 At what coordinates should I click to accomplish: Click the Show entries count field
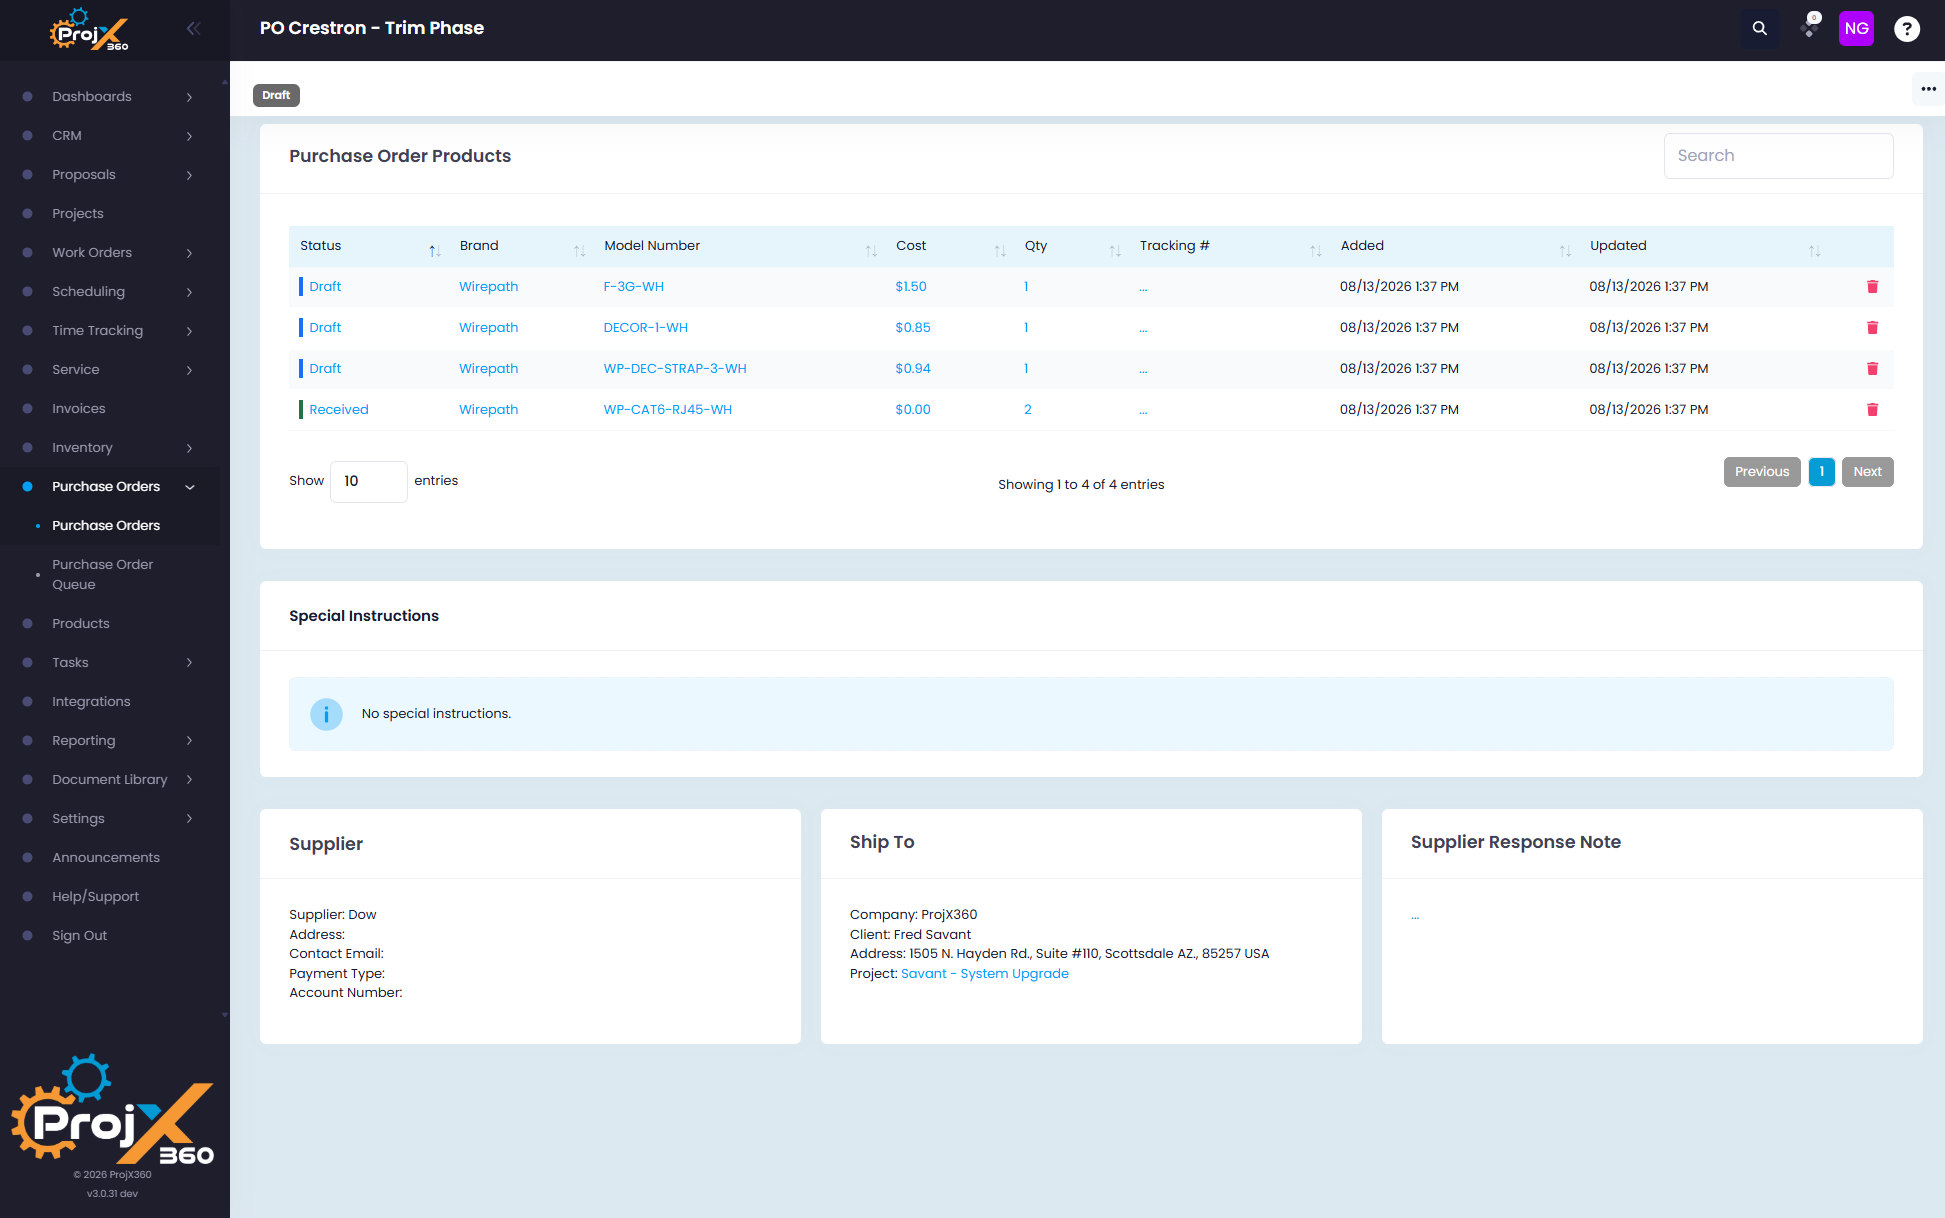[368, 482]
